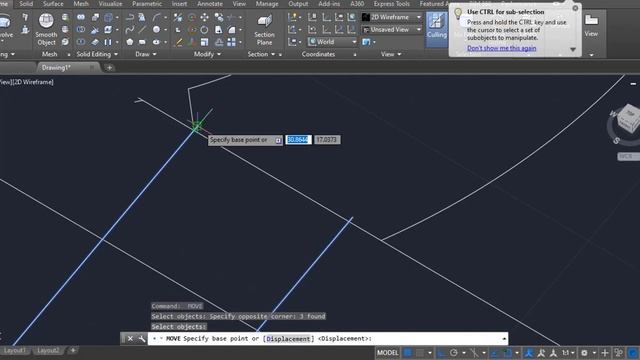Click the Fillet edge tool
Image resolution: width=640 pixels, height=360 pixels.
pos(231,29)
